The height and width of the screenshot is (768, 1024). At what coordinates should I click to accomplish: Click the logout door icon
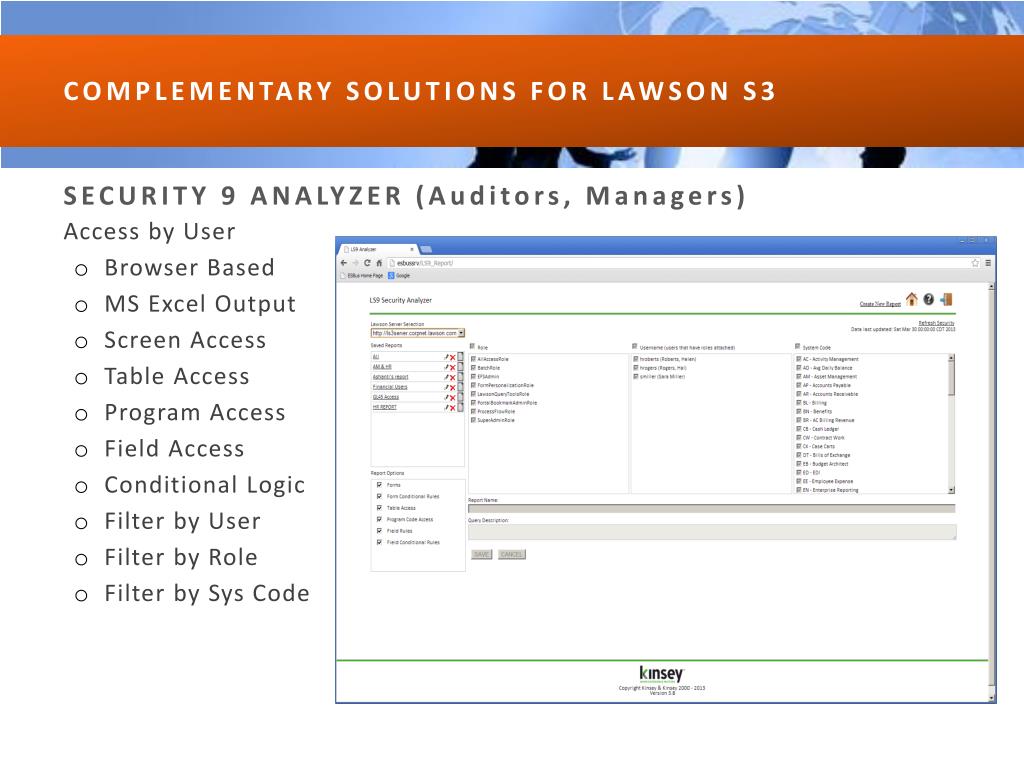[x=946, y=299]
